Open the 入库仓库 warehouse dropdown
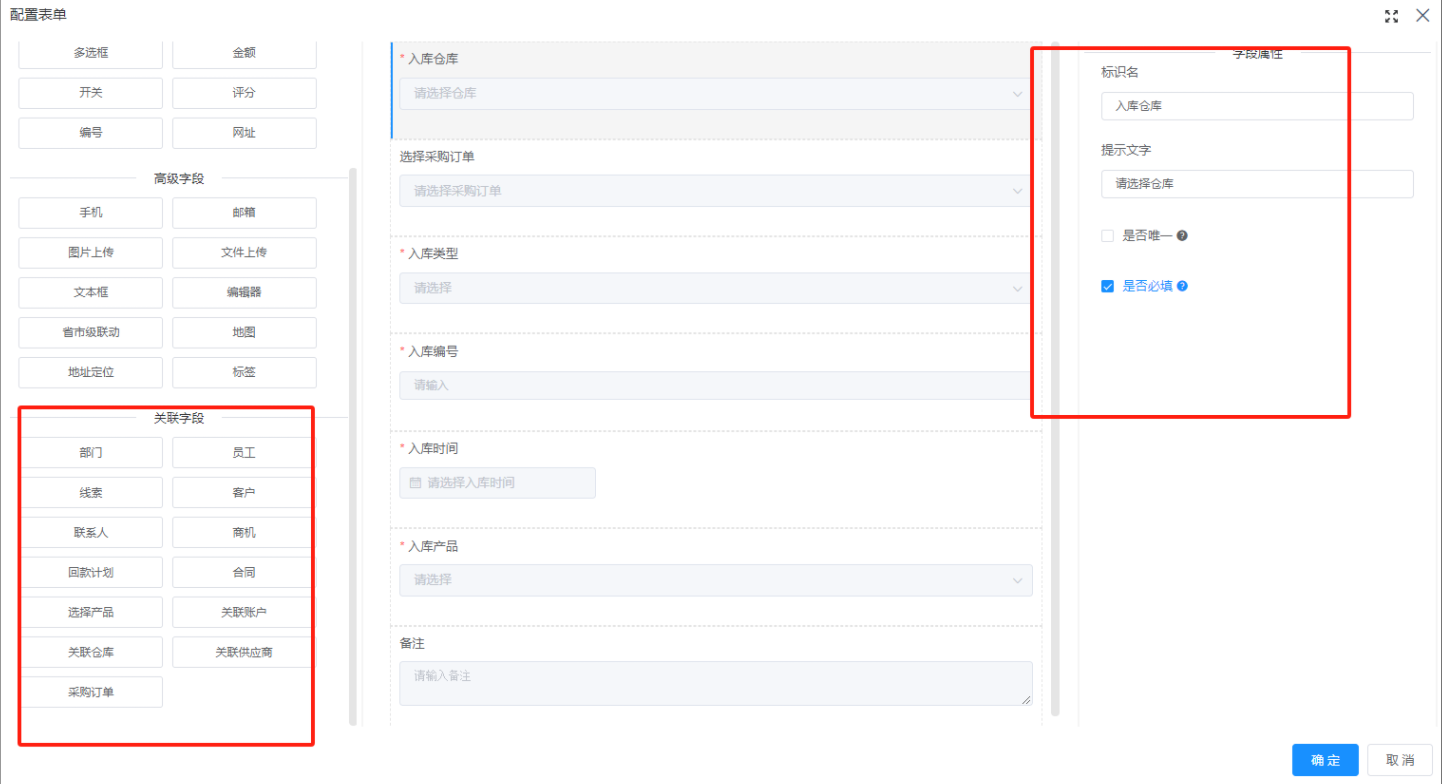Screen dimensions: 1442x784 pyautogui.click(x=715, y=93)
